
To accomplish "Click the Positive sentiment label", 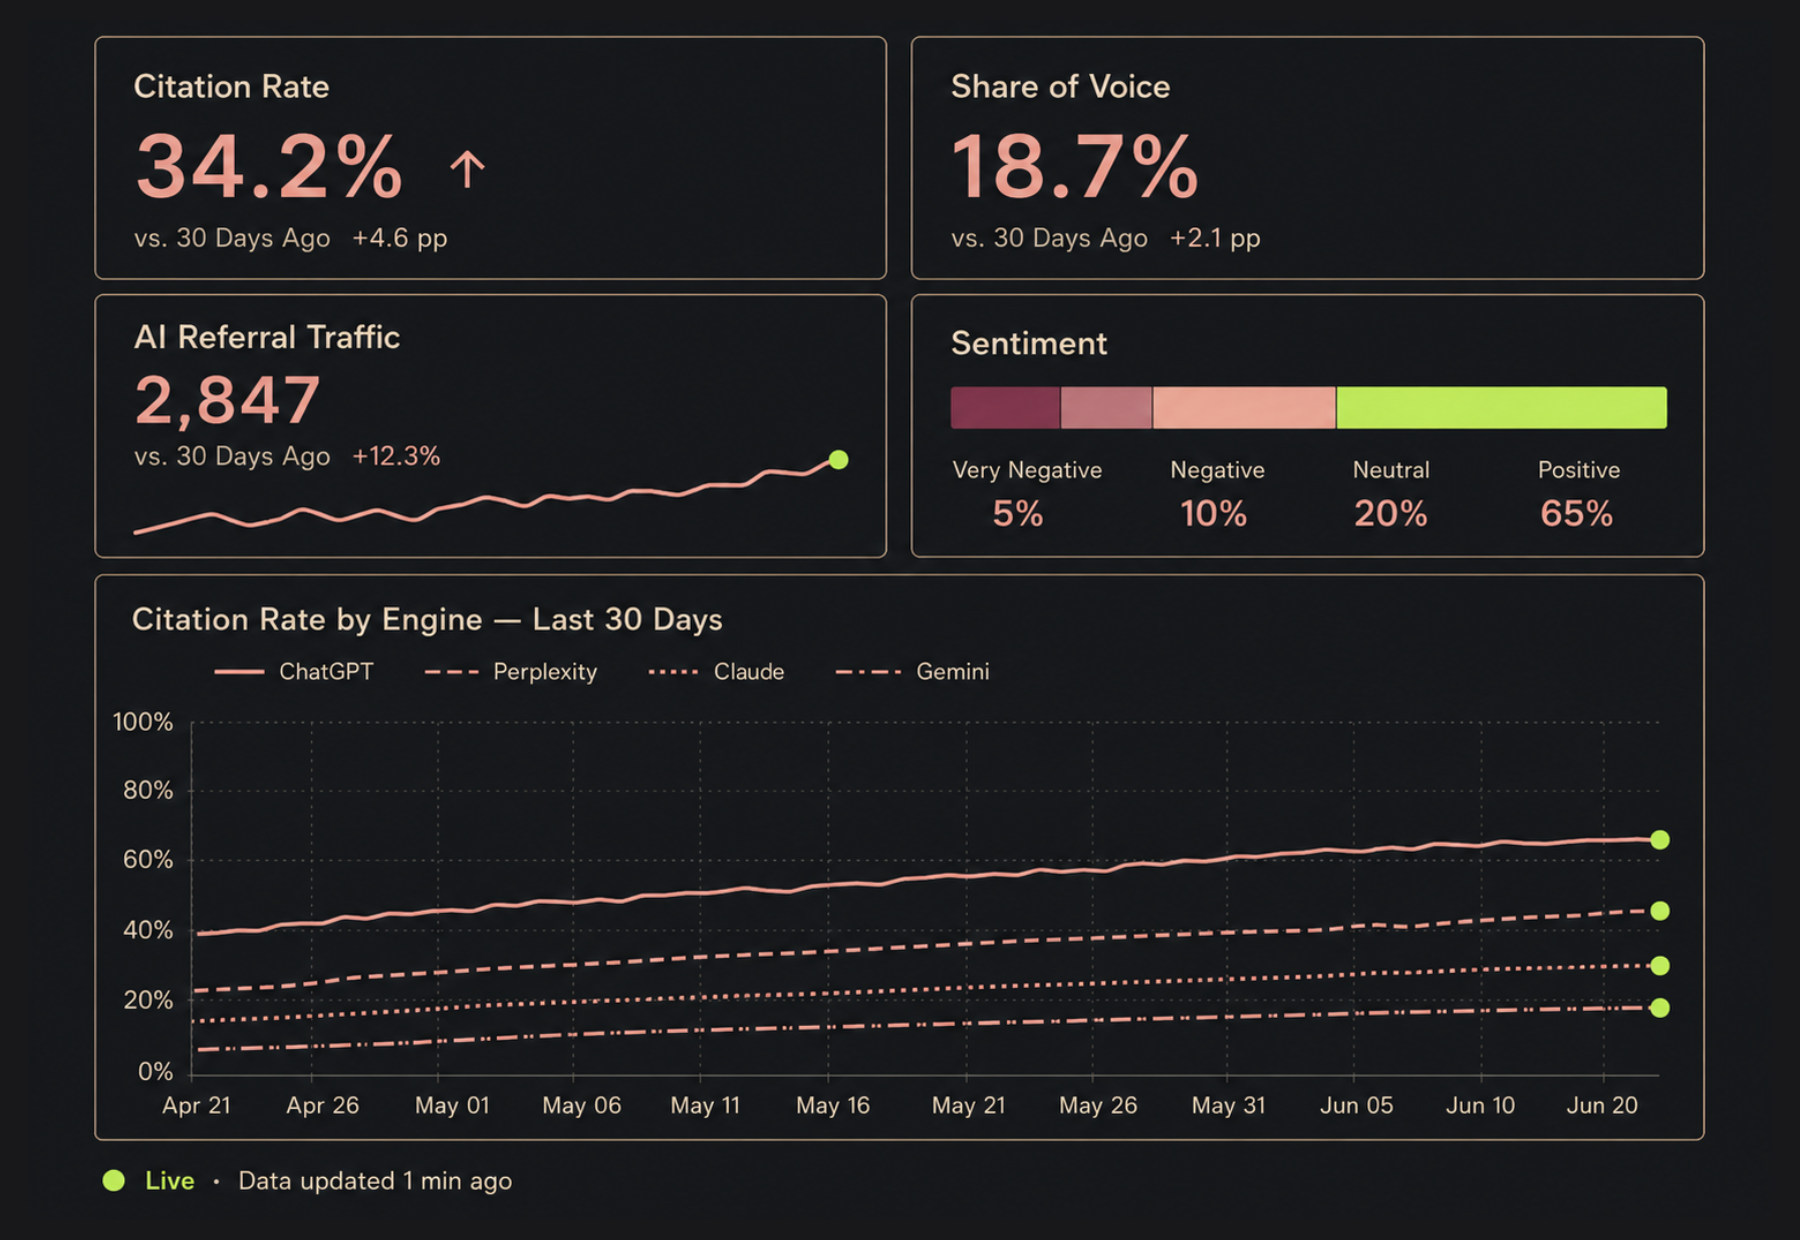I will [1579, 470].
